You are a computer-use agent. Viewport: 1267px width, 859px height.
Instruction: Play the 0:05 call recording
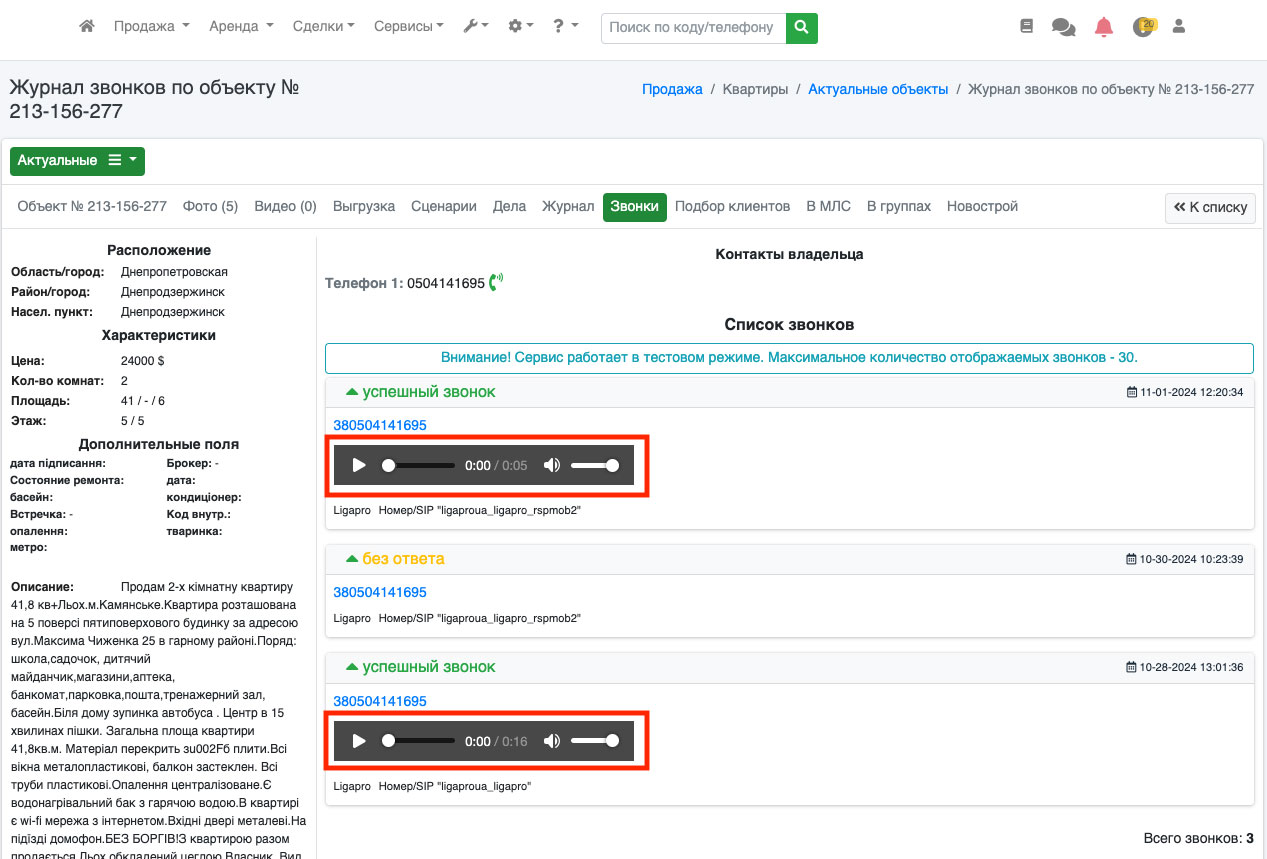click(359, 465)
